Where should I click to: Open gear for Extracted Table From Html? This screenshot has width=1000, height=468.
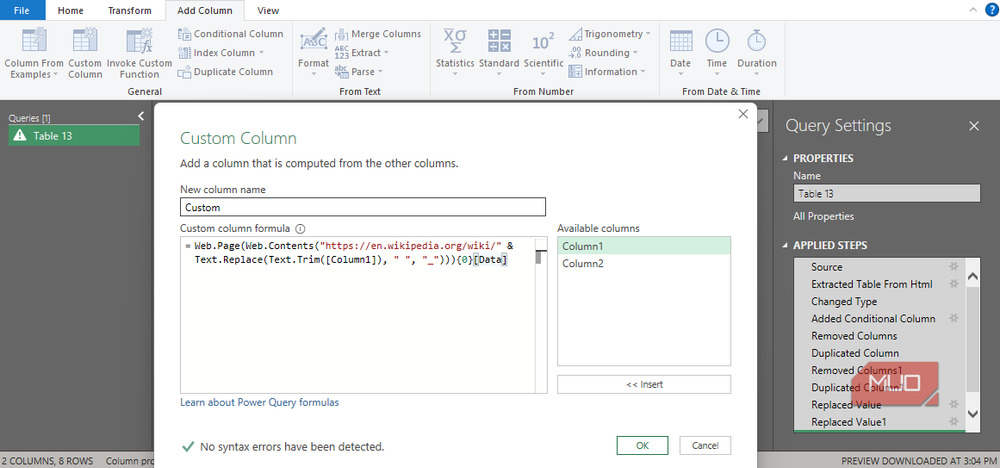pos(954,284)
